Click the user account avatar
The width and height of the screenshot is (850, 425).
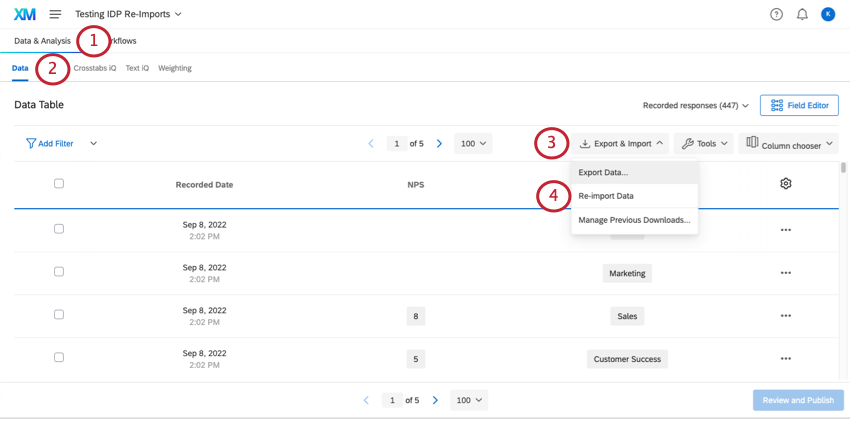tap(828, 14)
